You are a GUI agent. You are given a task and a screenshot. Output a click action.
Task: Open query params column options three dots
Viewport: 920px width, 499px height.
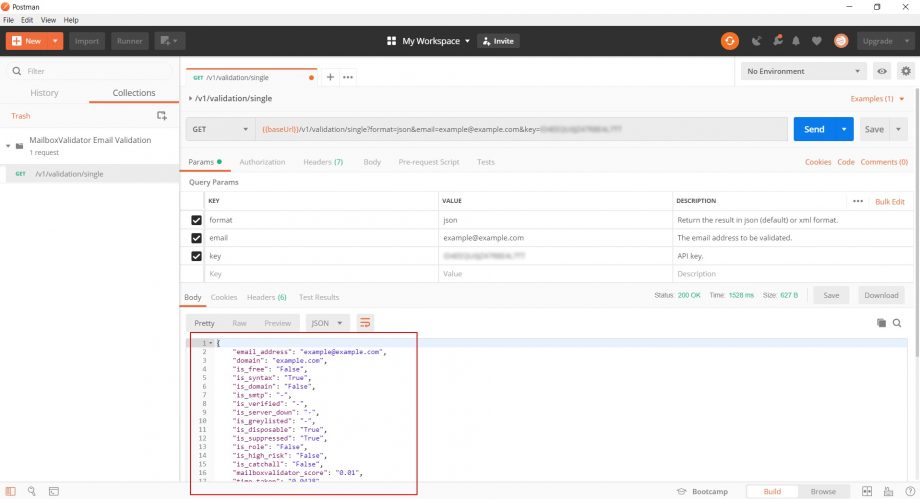(x=858, y=201)
